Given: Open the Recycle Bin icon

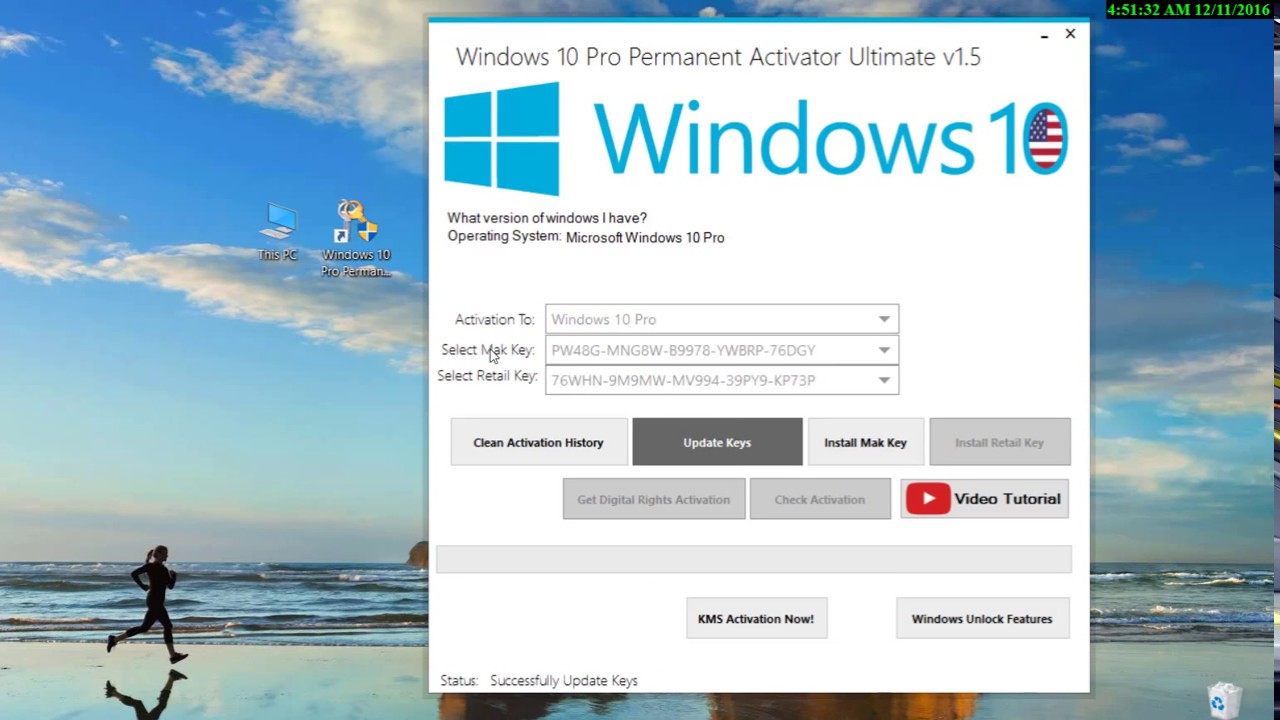Looking at the screenshot, I should 1224,700.
